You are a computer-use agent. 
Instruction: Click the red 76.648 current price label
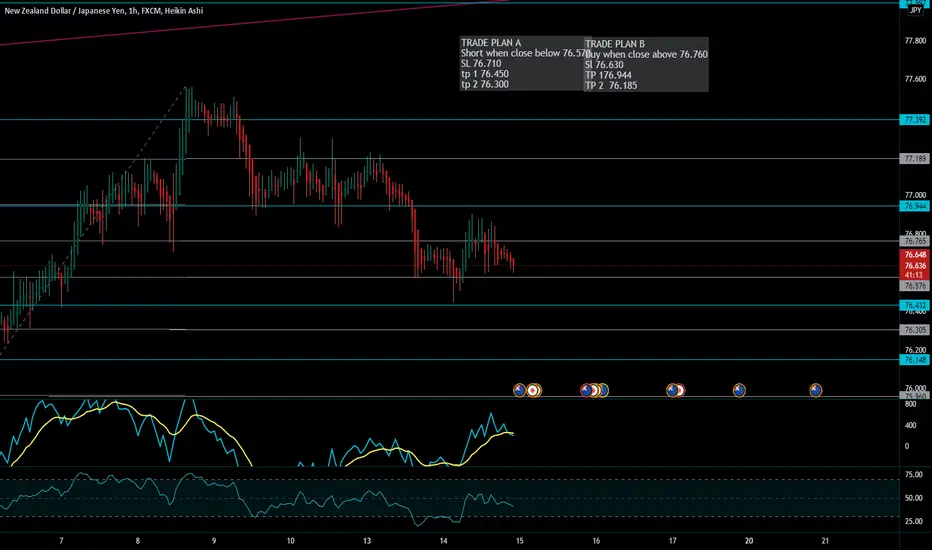coord(915,254)
